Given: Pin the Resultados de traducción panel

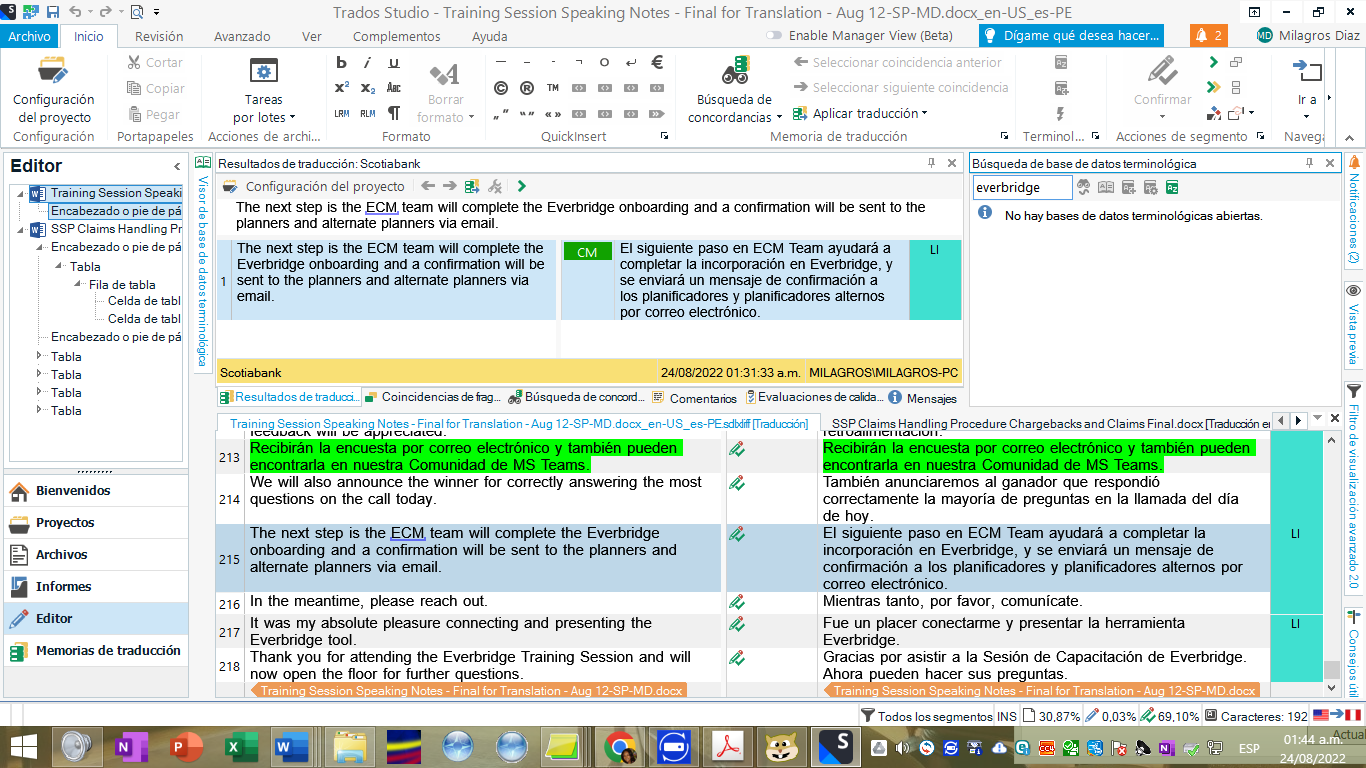Looking at the screenshot, I should pos(931,163).
